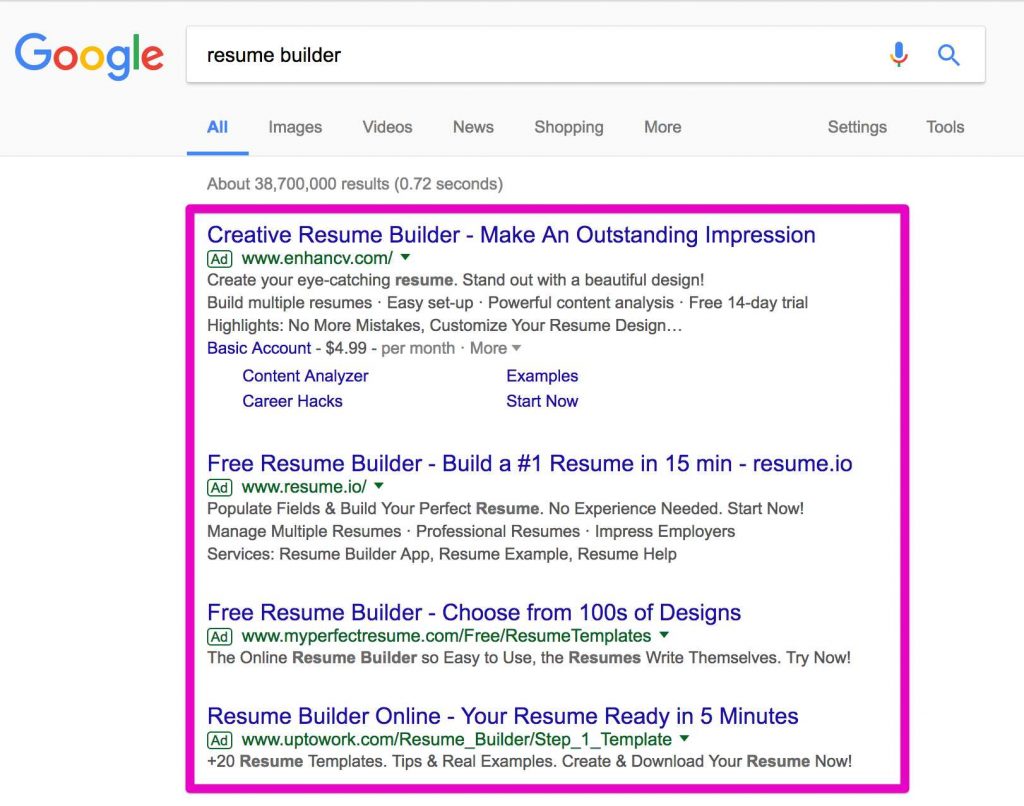Open the Basic Account pricing link
1024x806 pixels.
[258, 348]
